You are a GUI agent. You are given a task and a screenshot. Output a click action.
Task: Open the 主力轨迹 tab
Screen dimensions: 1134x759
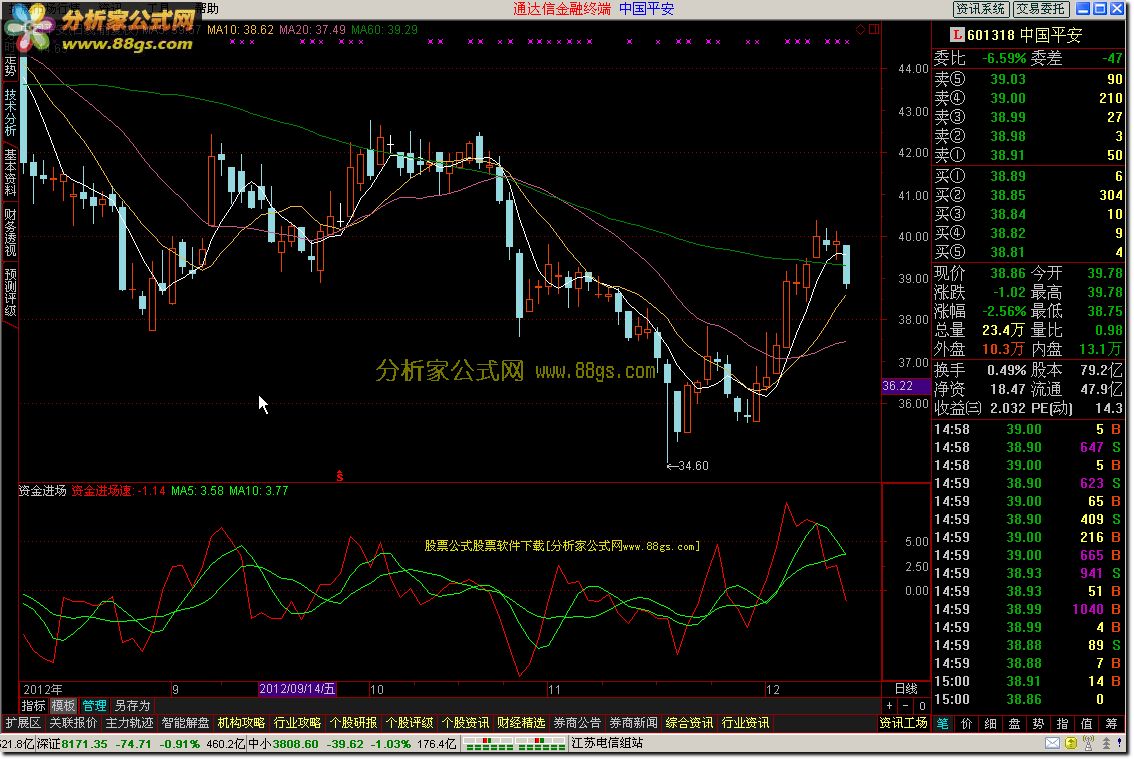pos(129,723)
